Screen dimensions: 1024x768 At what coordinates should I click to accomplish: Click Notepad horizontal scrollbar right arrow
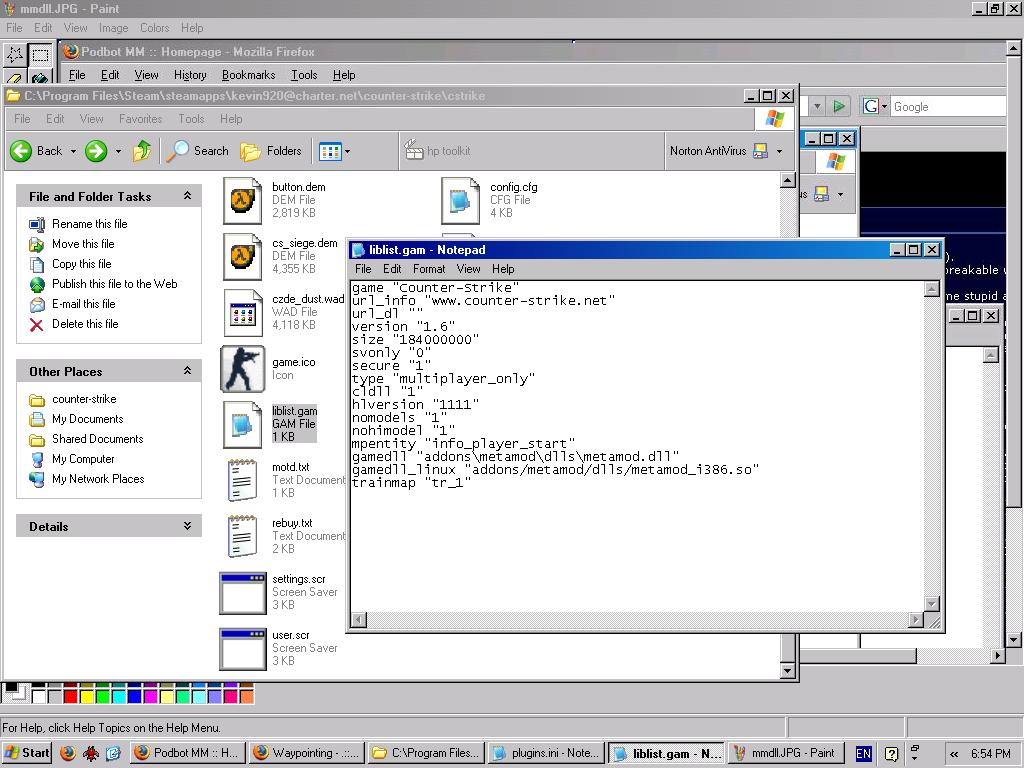(916, 619)
